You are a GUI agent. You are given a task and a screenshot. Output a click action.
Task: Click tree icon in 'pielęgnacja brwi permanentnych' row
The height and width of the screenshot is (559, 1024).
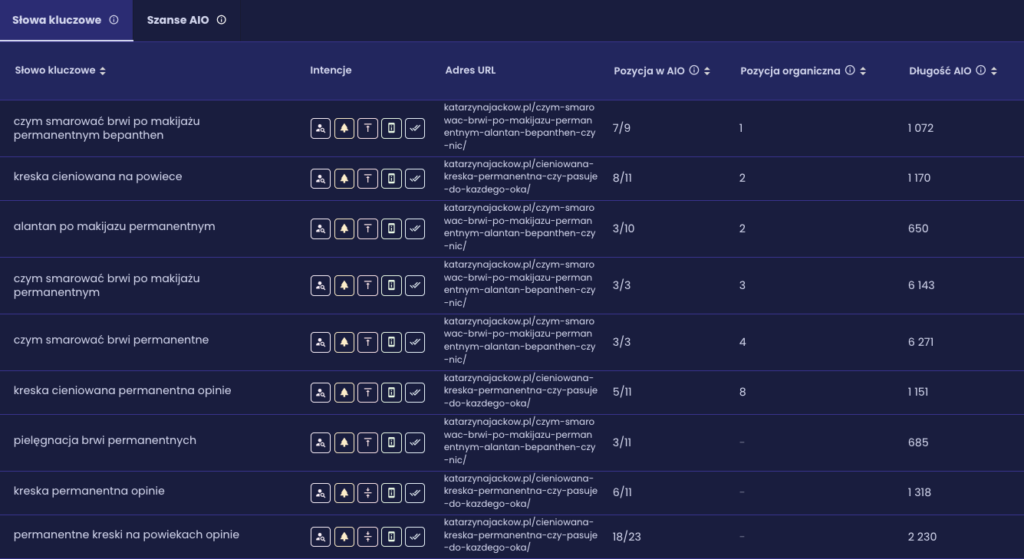(344, 443)
